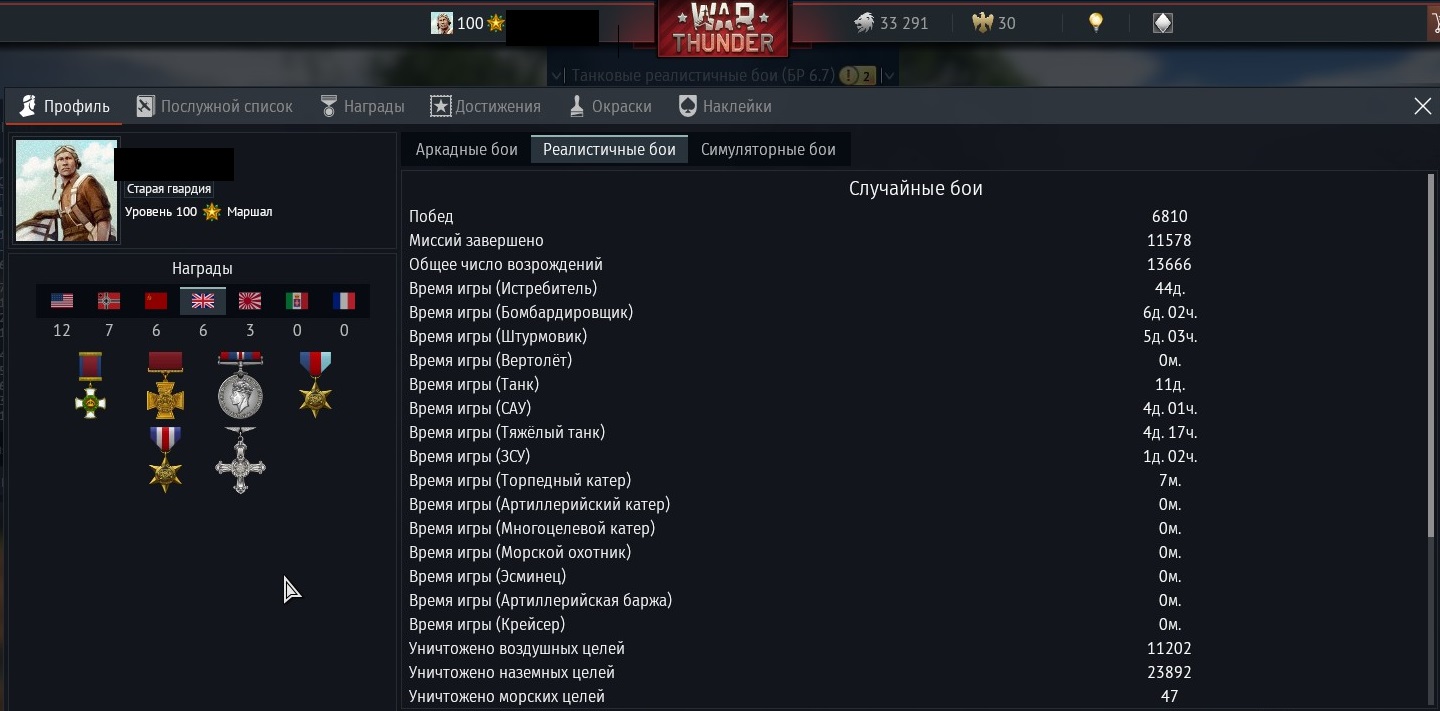Viewport: 1440px width, 711px height.
Task: Open the Награды tab
Action: pos(362,106)
